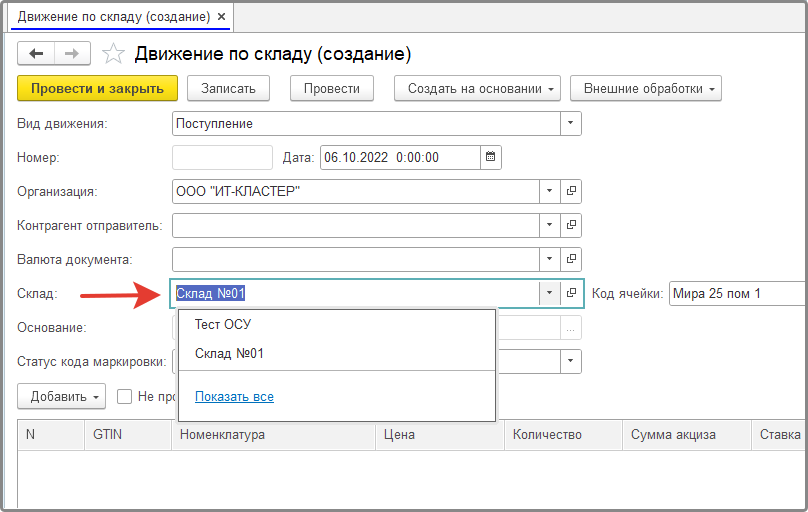
Task: Click the GTIN column header
Action: tap(128, 435)
